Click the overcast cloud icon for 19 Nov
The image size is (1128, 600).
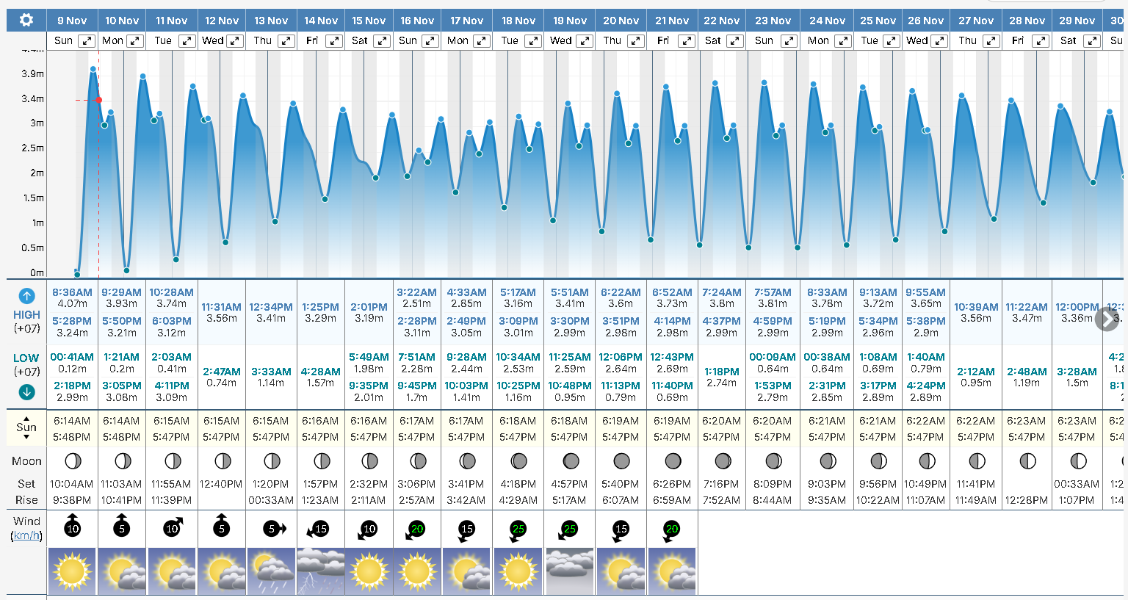tap(570, 571)
